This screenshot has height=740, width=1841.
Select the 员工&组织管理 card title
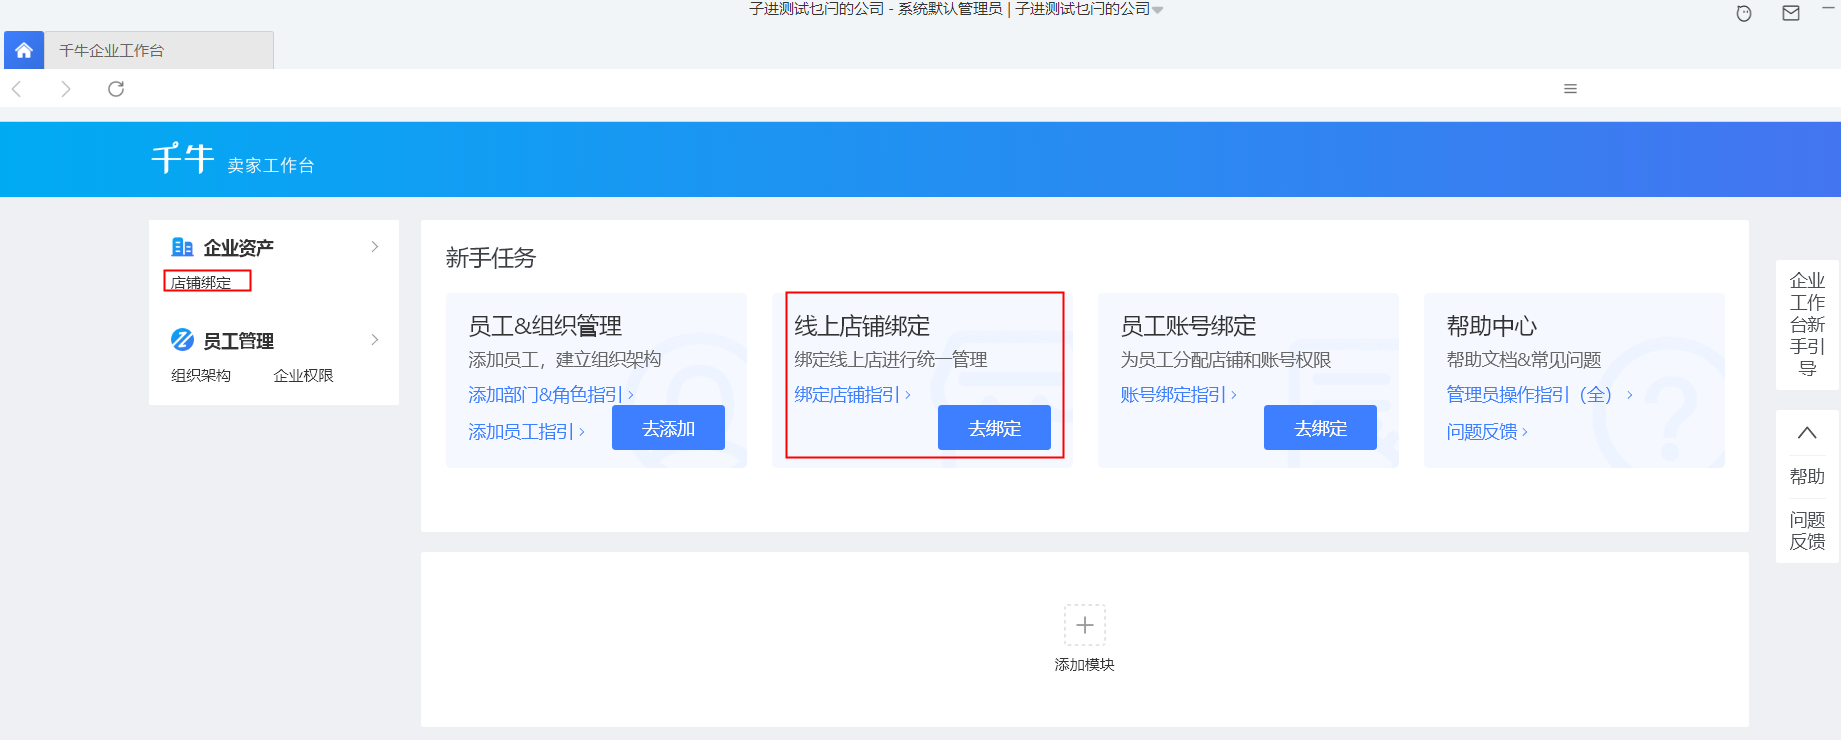point(545,326)
